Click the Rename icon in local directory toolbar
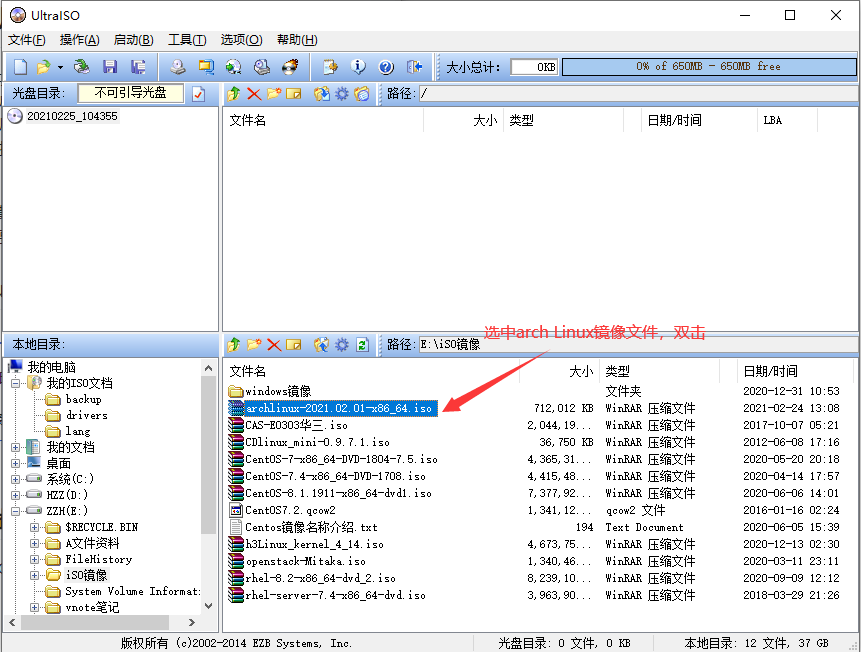Screen dimensions: 861x652 click(x=294, y=344)
